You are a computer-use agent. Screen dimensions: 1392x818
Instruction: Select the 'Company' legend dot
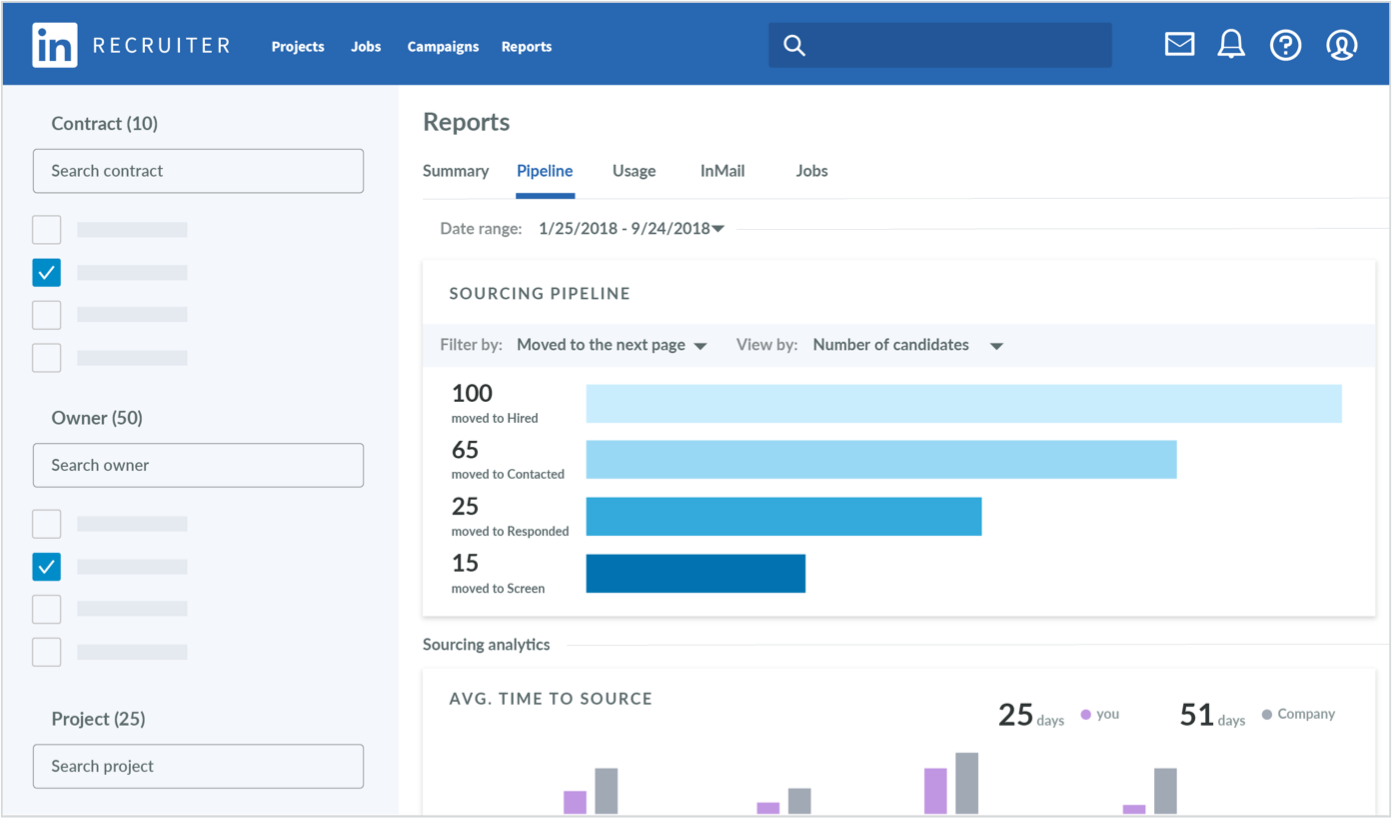pyautogui.click(x=1266, y=713)
